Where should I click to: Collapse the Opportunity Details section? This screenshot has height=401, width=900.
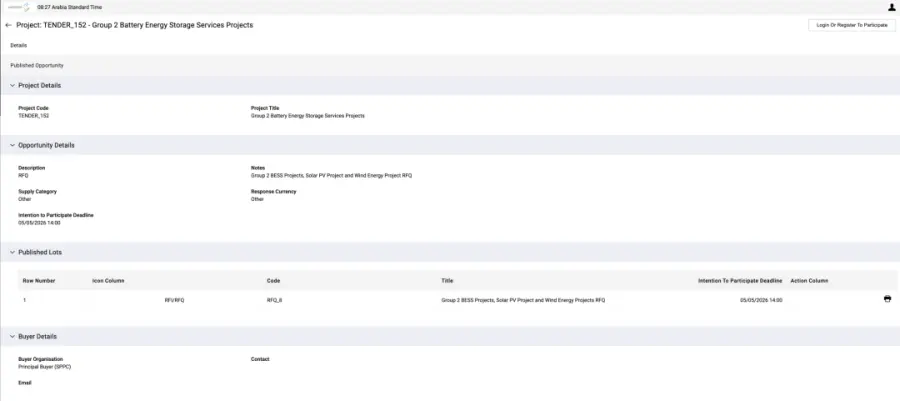pos(13,145)
